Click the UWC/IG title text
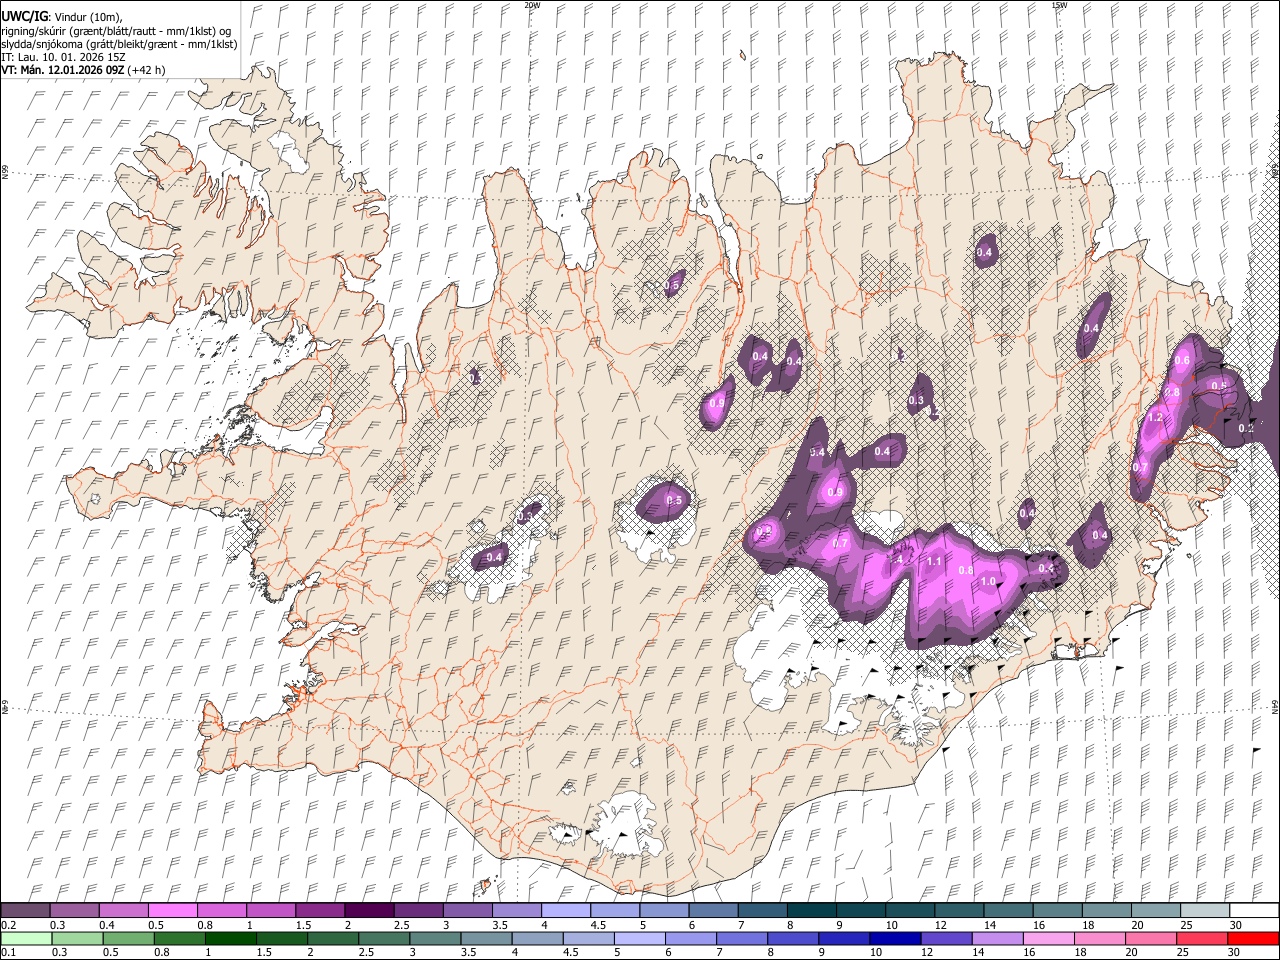The width and height of the screenshot is (1280, 960). 24,16
